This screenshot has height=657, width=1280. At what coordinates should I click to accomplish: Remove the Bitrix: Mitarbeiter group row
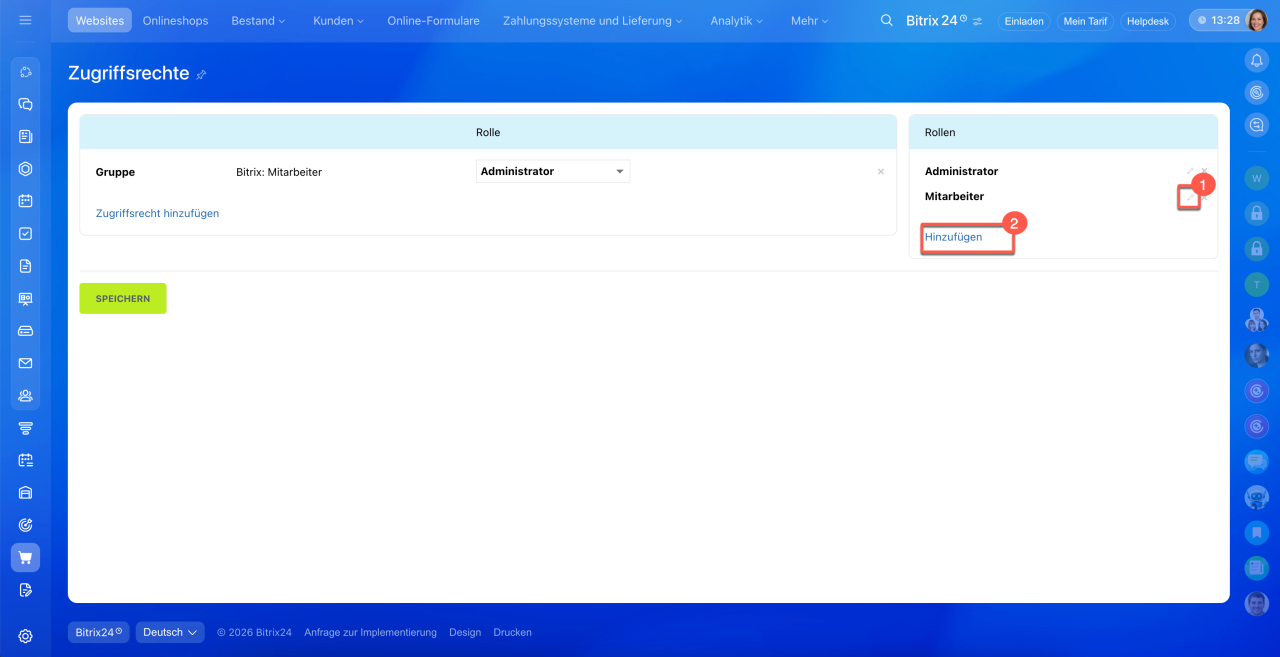coord(880,172)
